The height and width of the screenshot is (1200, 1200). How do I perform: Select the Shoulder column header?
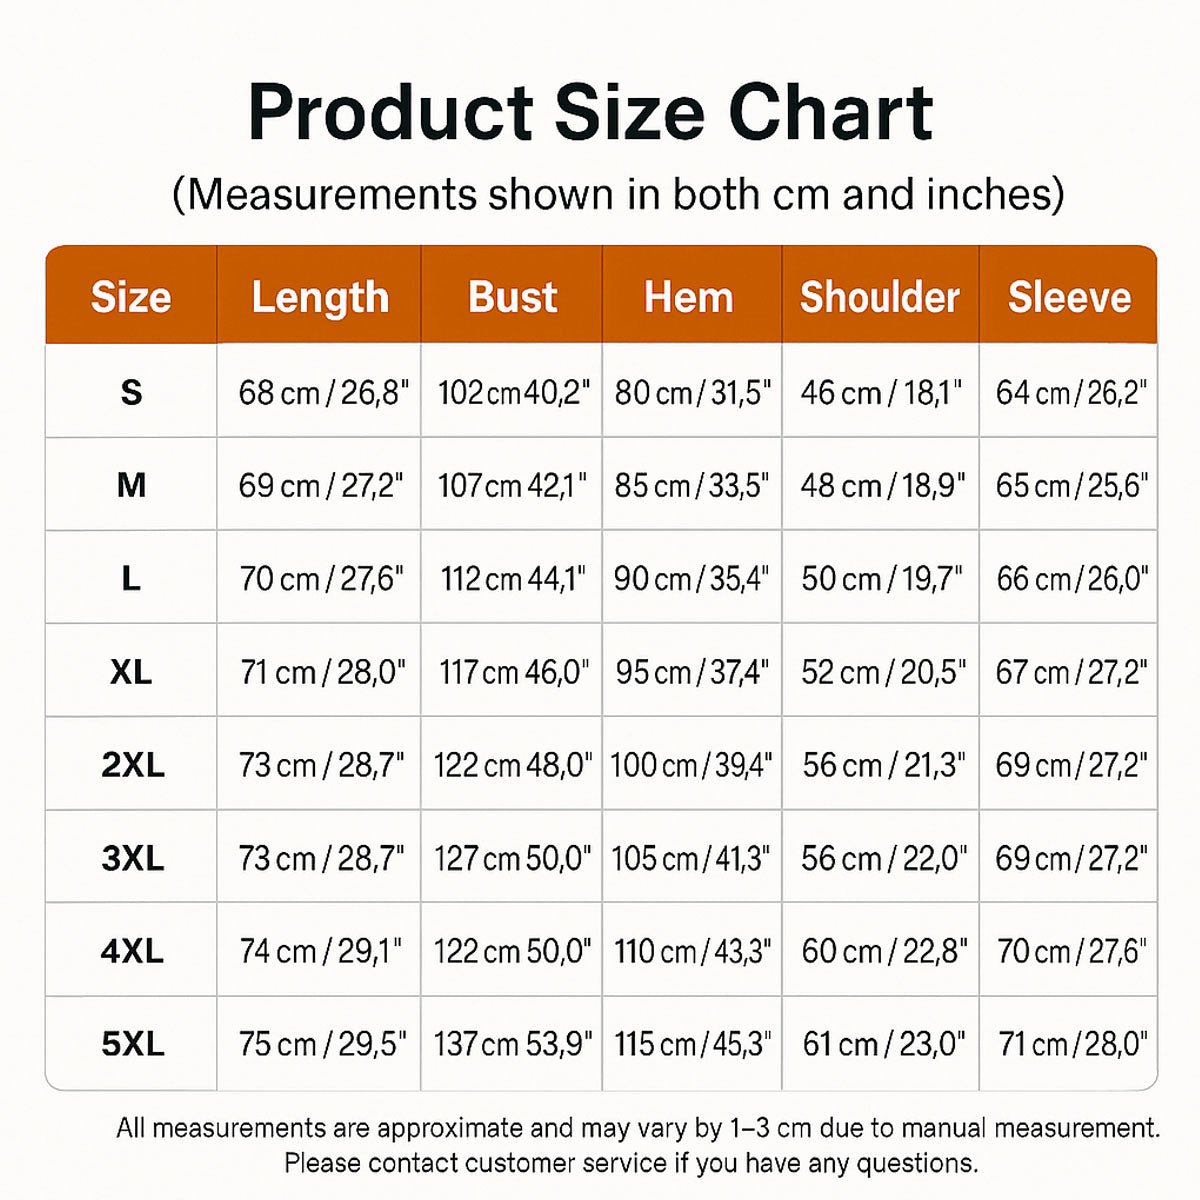point(880,297)
